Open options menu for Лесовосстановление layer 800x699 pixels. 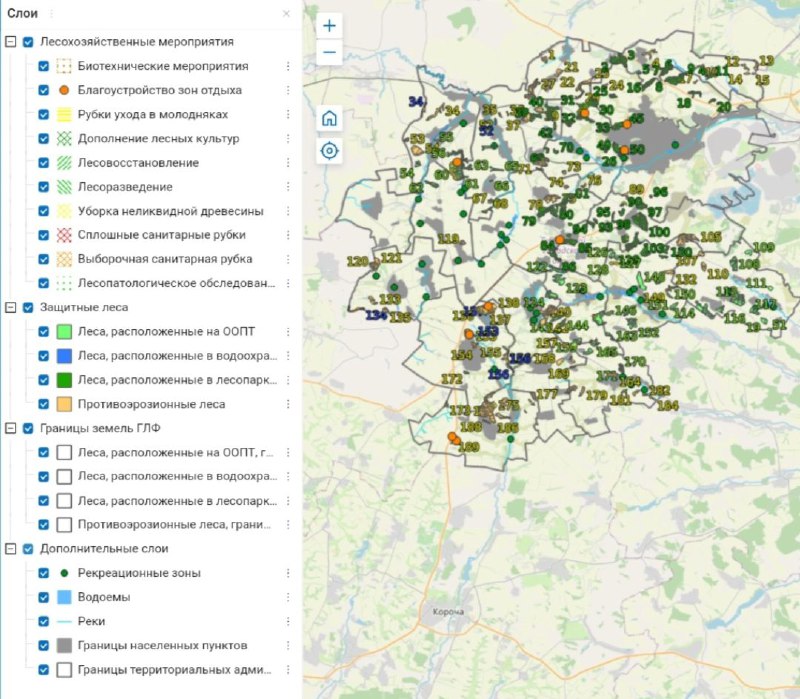288,163
